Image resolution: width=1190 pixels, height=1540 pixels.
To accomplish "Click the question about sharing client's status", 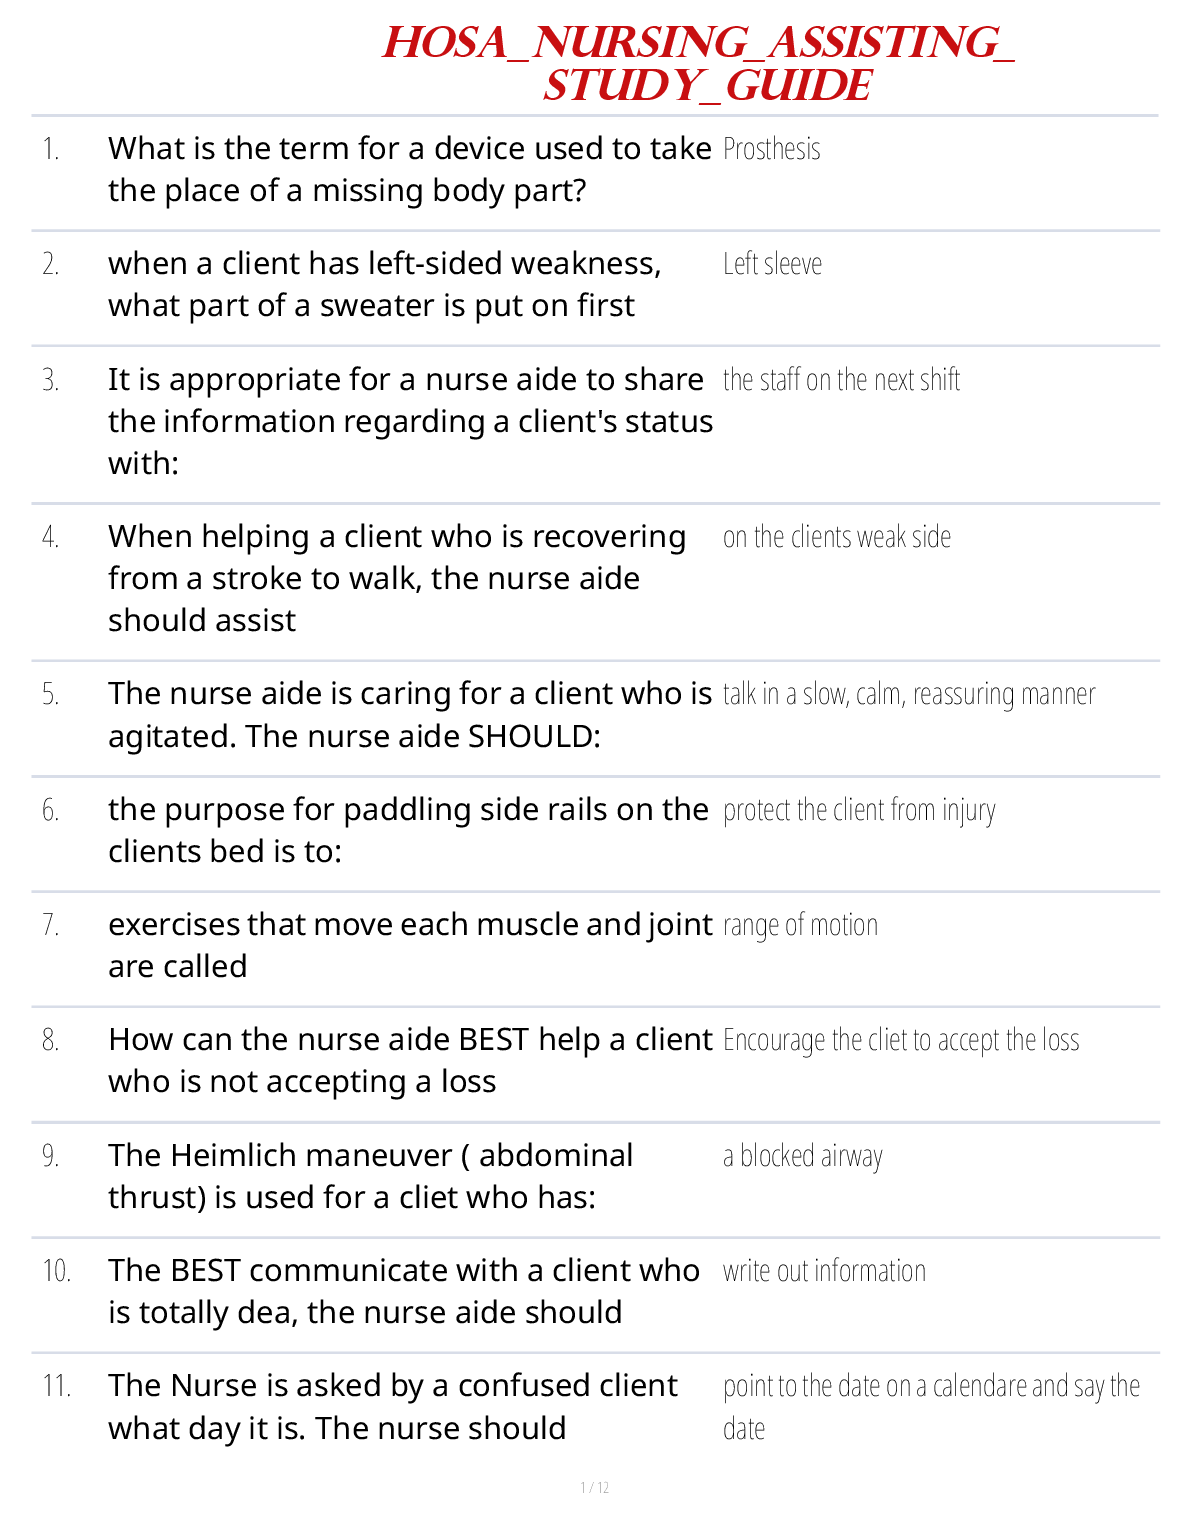I will point(410,421).
